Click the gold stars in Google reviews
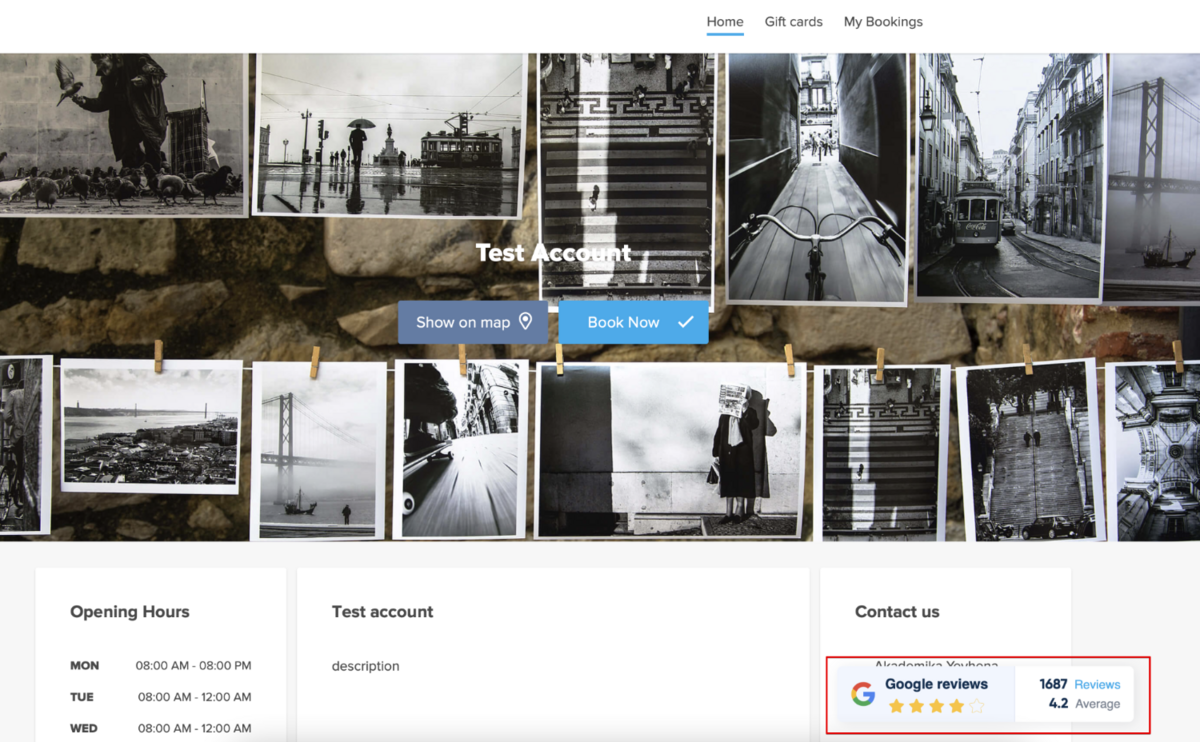 click(926, 706)
